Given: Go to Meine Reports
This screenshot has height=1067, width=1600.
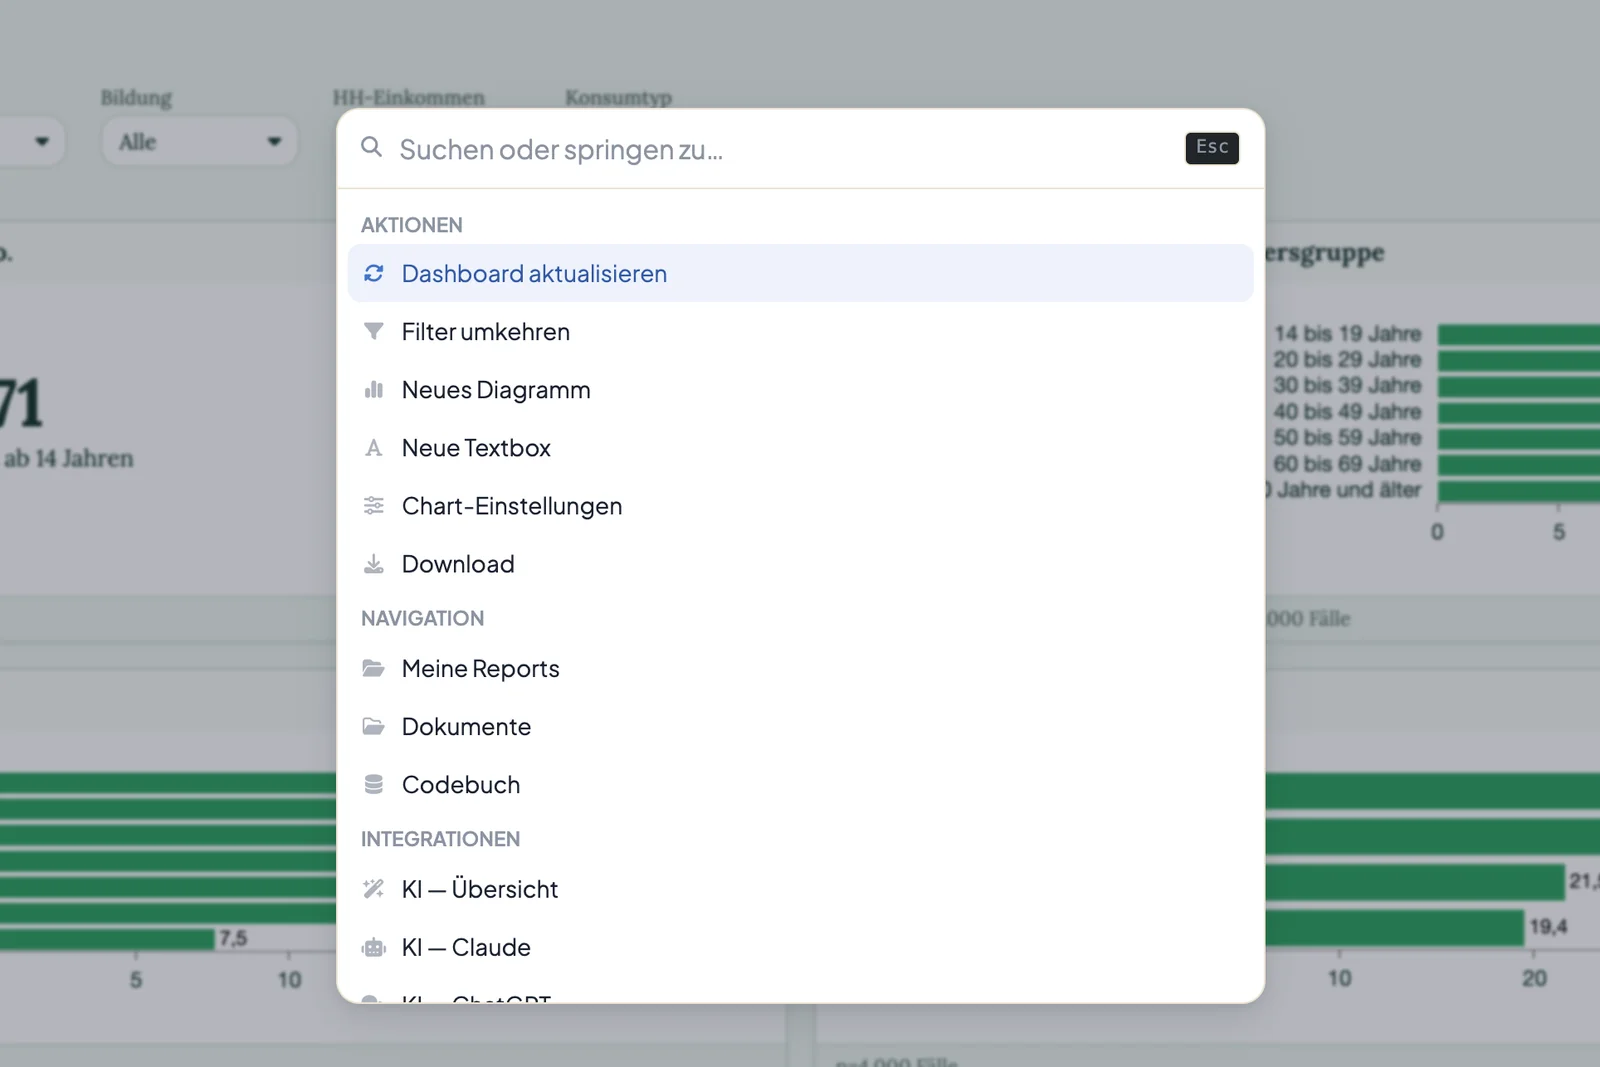Looking at the screenshot, I should (801, 668).
